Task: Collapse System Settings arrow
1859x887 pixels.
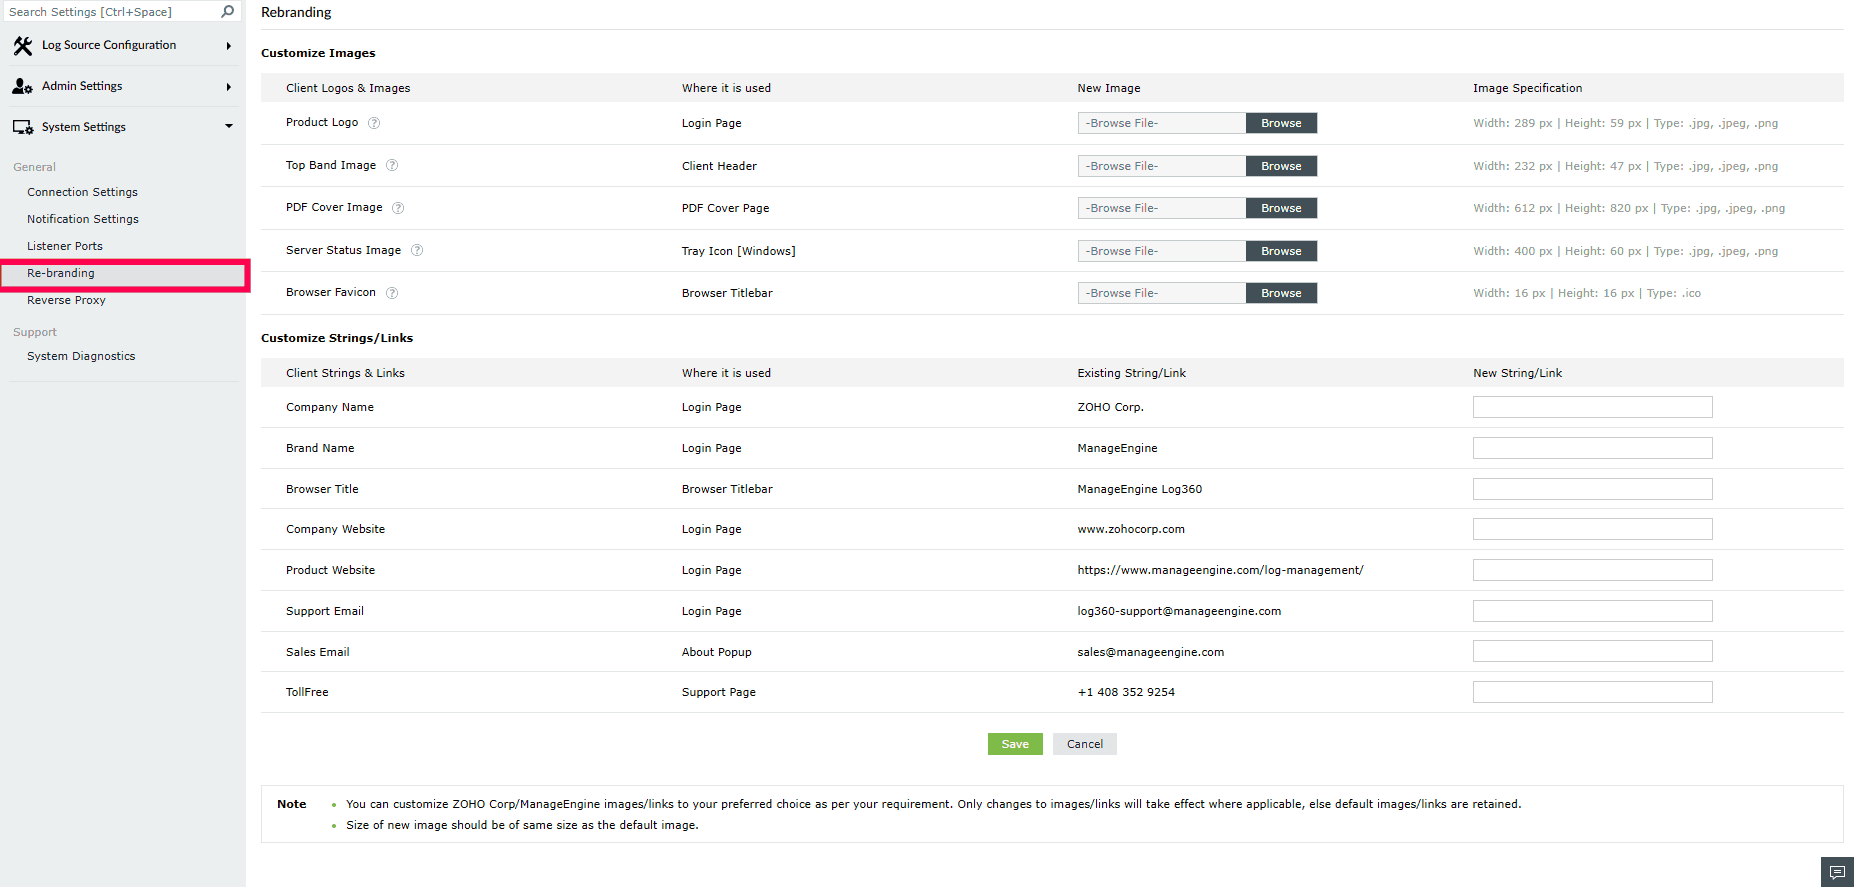Action: [229, 127]
